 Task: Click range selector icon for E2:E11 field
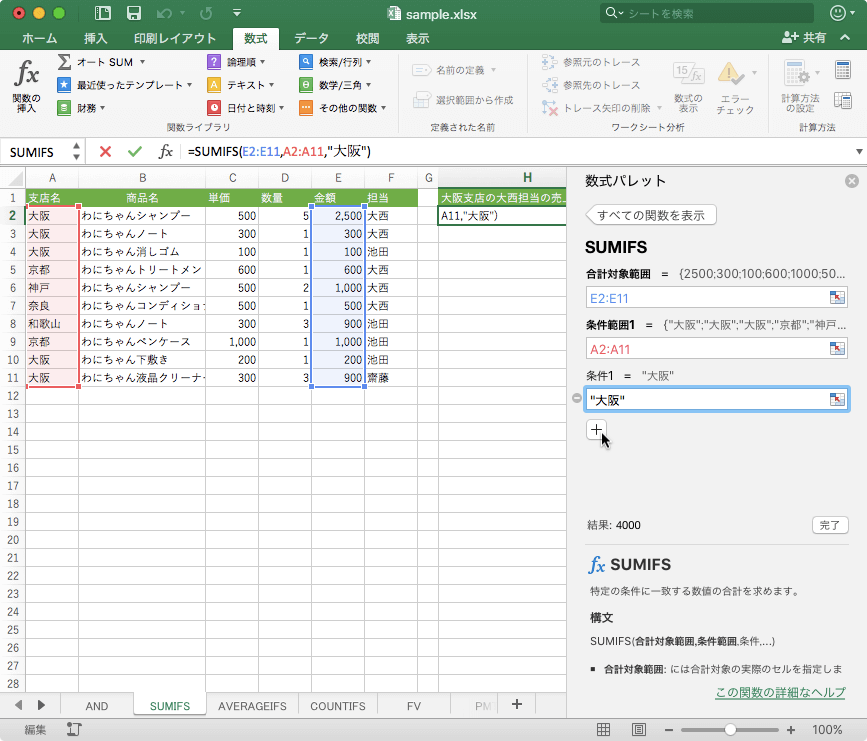(836, 297)
